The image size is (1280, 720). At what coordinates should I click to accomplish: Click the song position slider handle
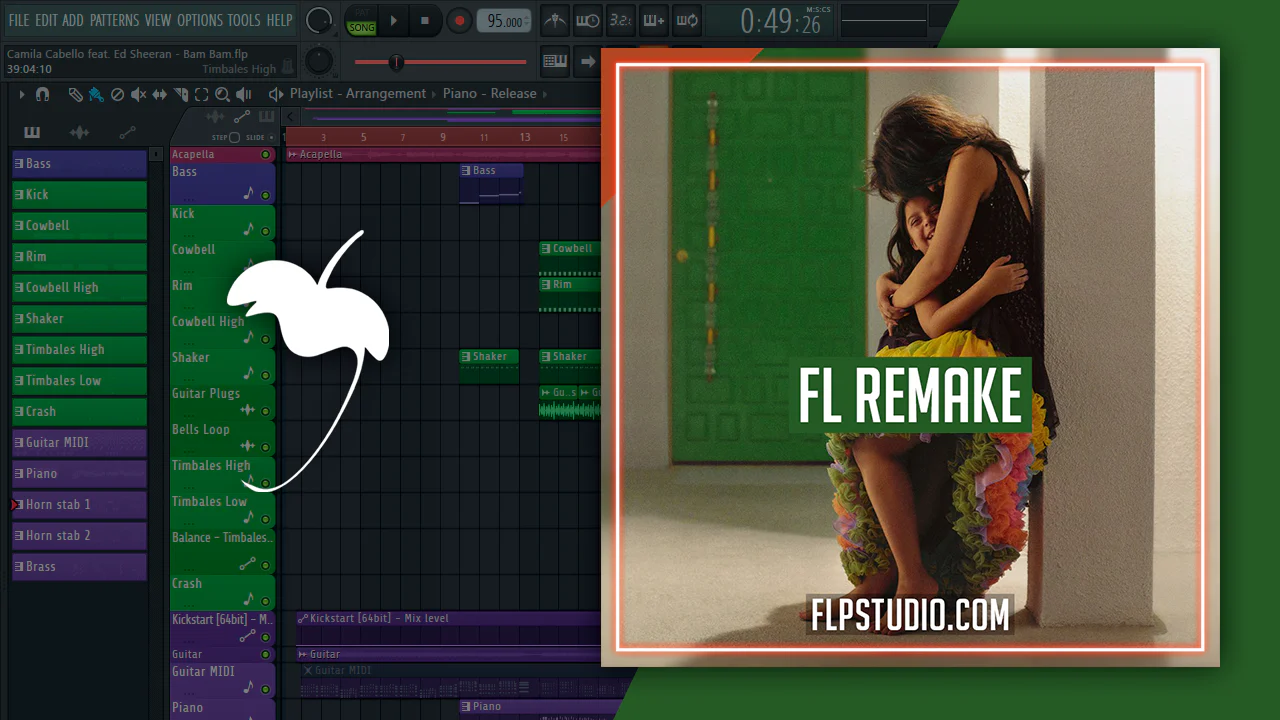click(396, 62)
